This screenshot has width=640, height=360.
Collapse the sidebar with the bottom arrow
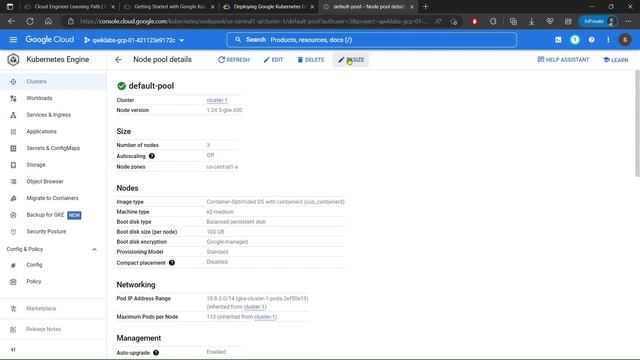click(x=13, y=349)
